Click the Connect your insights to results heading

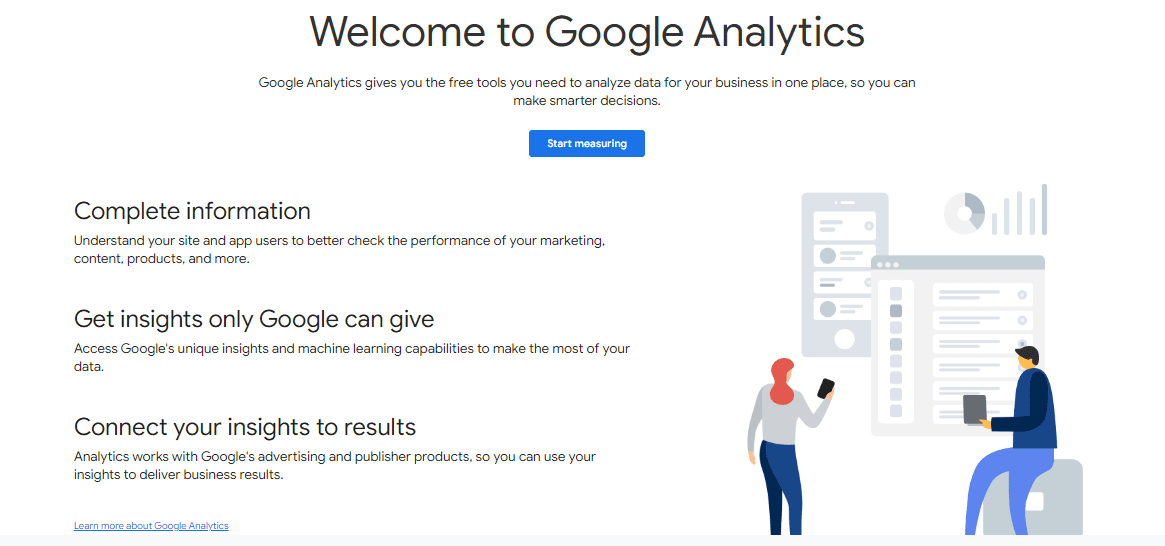244,427
